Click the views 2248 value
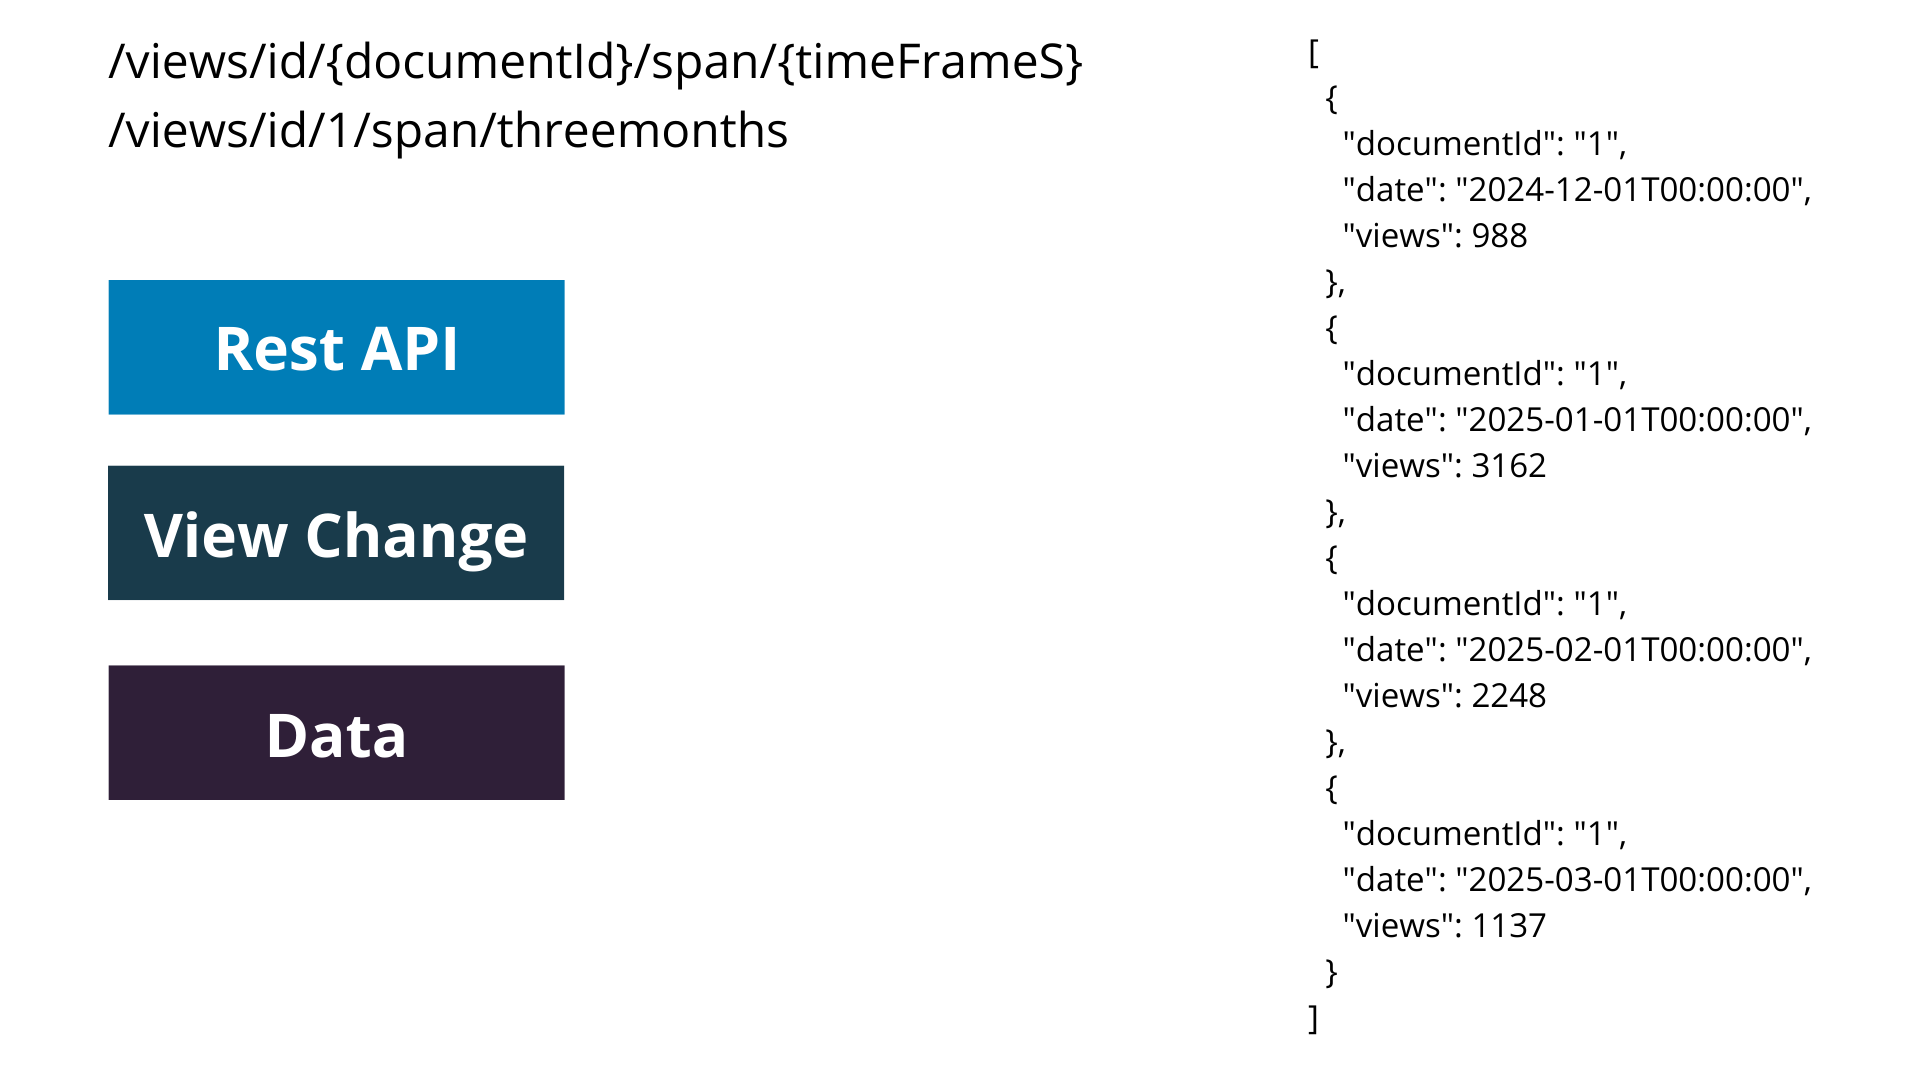Viewport: 1920px width, 1080px height. point(1444,696)
